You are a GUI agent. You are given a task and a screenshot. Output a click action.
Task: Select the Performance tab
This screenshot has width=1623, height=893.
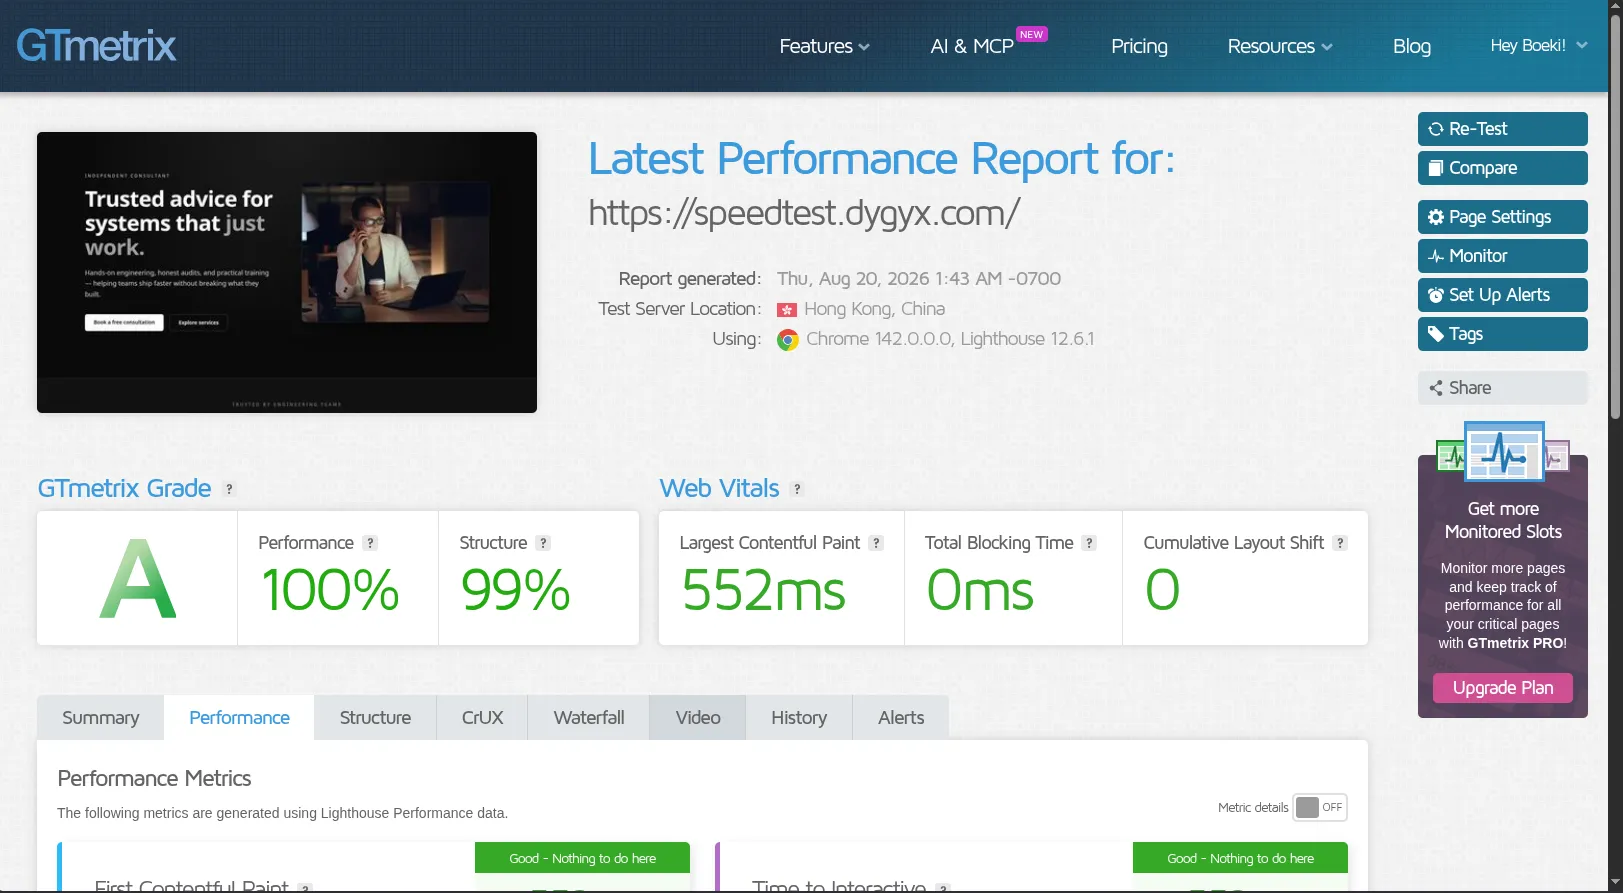click(239, 718)
